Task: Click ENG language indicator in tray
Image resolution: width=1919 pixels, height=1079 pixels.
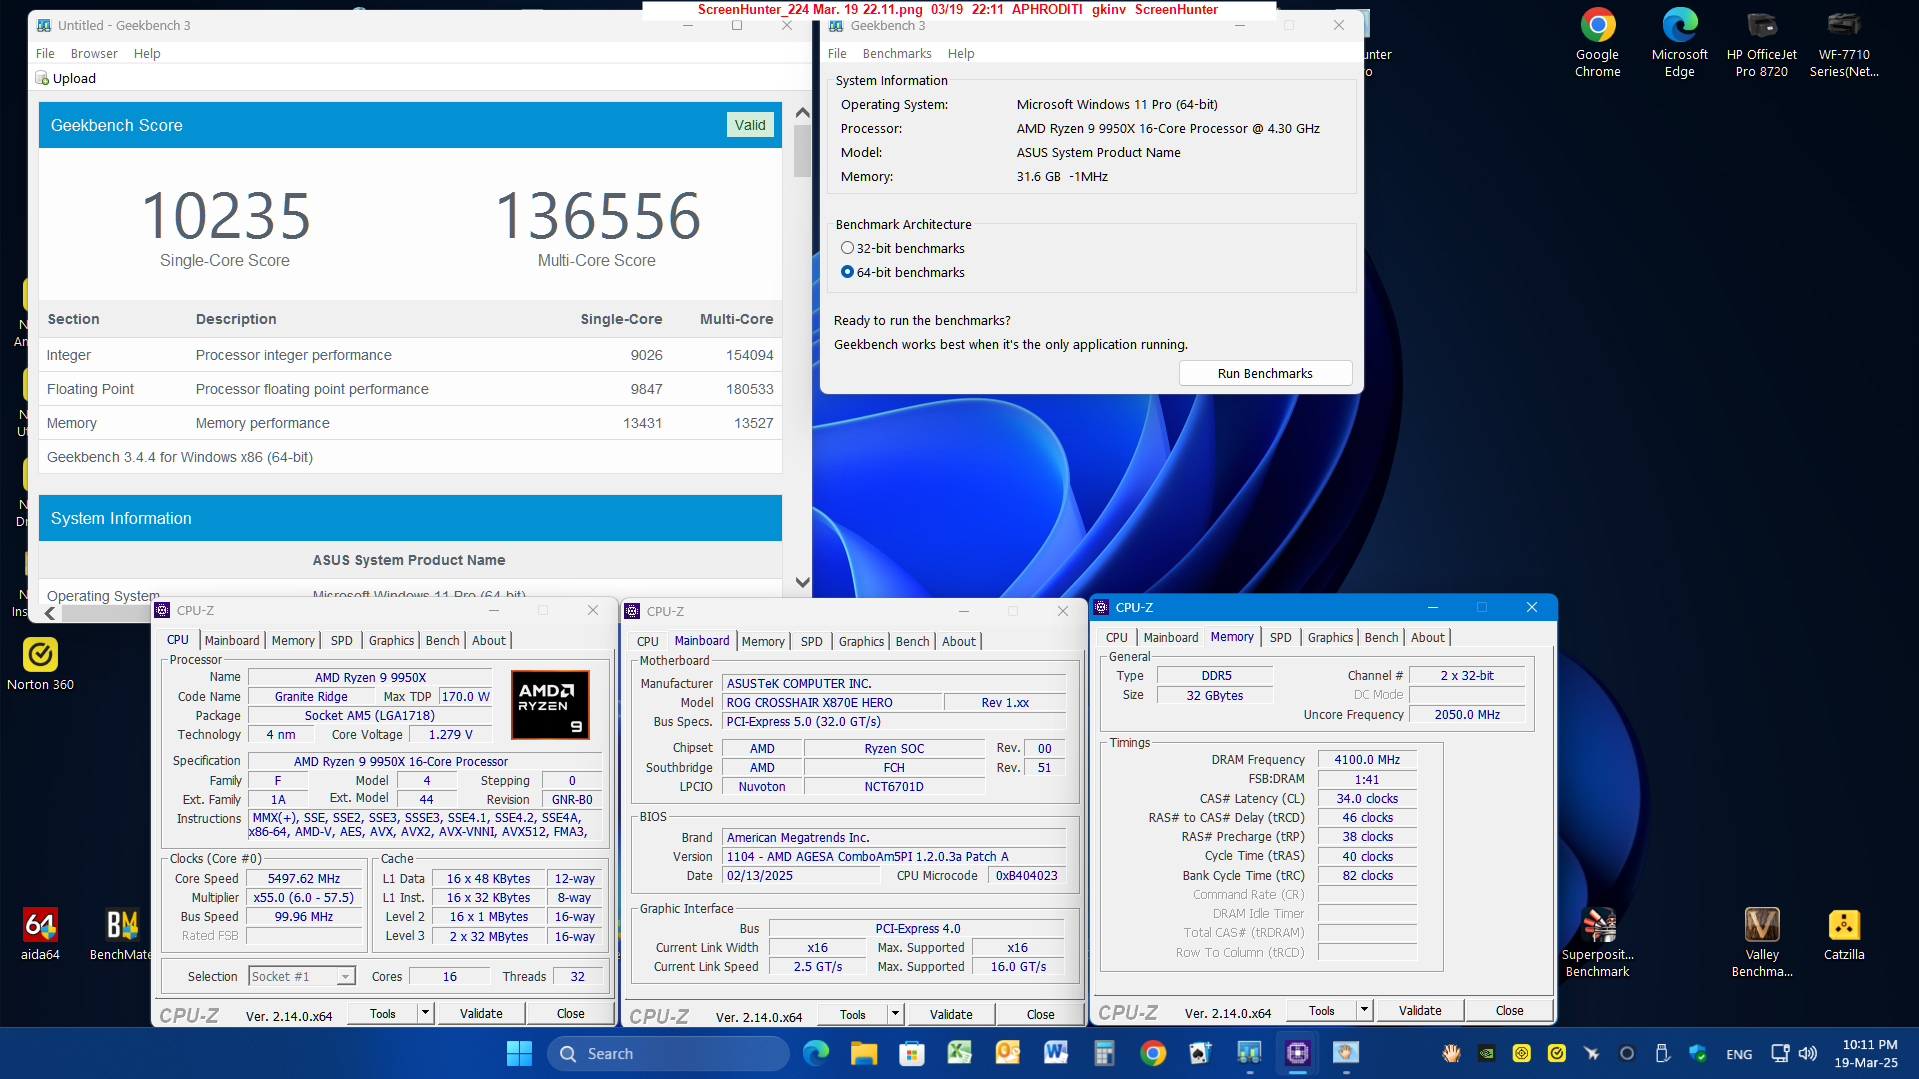Action: point(1739,1054)
